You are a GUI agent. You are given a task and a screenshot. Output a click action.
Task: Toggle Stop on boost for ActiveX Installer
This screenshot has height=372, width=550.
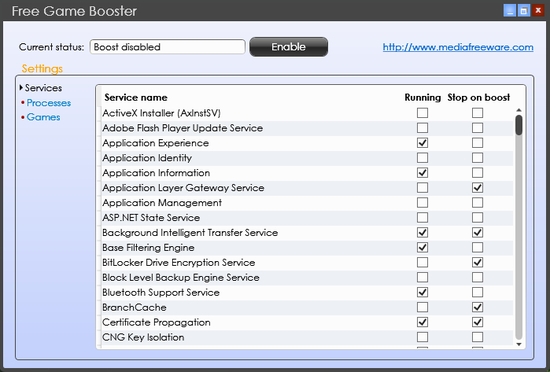pyautogui.click(x=477, y=113)
